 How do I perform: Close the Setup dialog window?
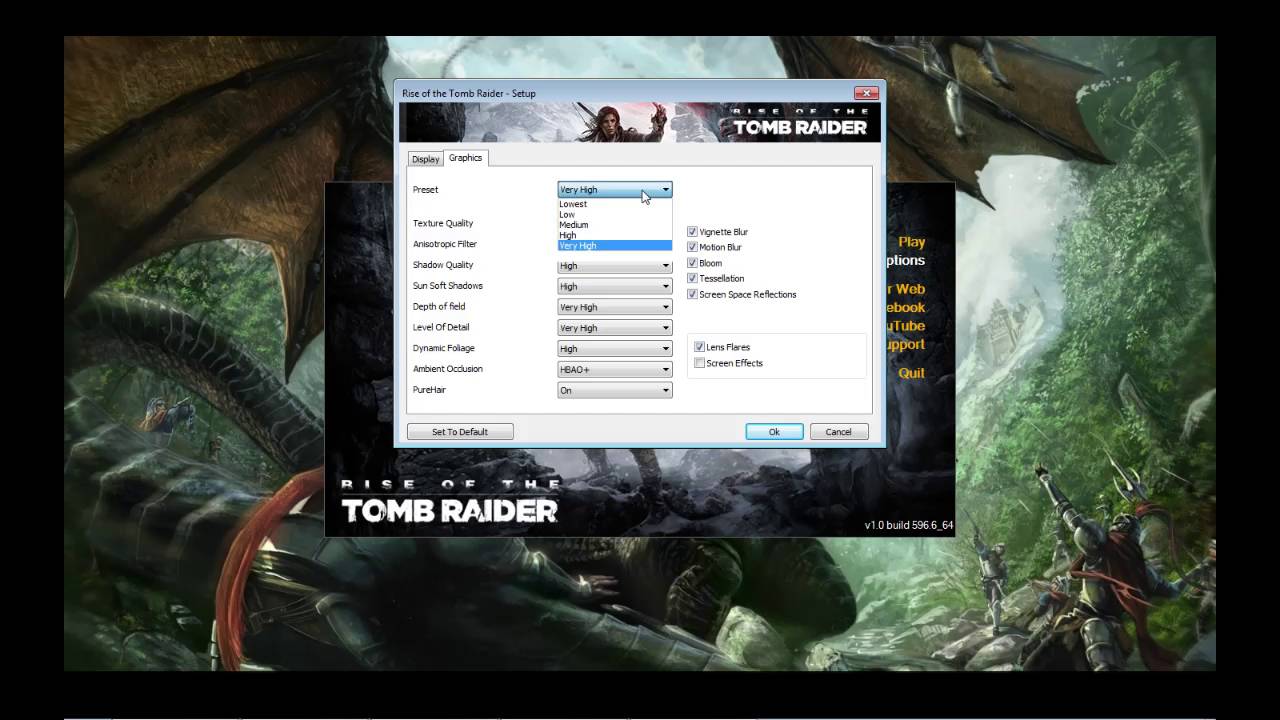[x=866, y=92]
